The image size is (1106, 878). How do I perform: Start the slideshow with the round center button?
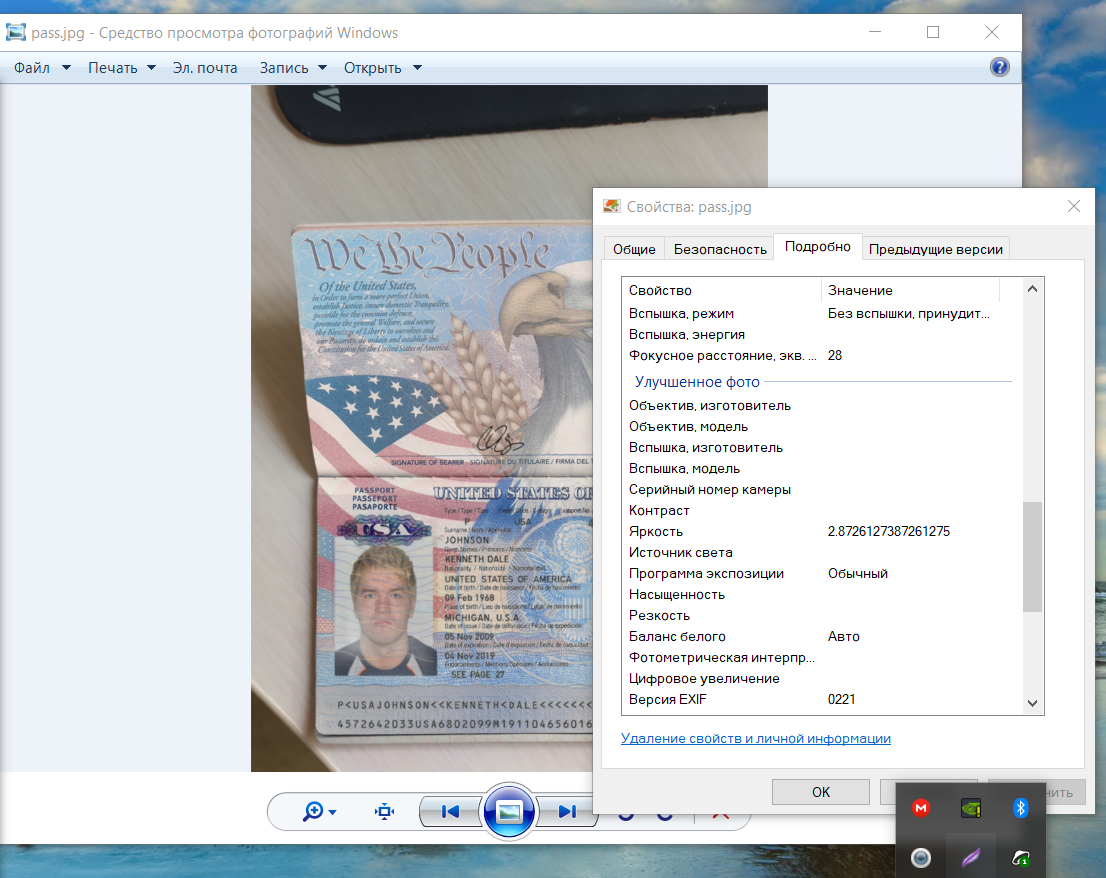509,811
